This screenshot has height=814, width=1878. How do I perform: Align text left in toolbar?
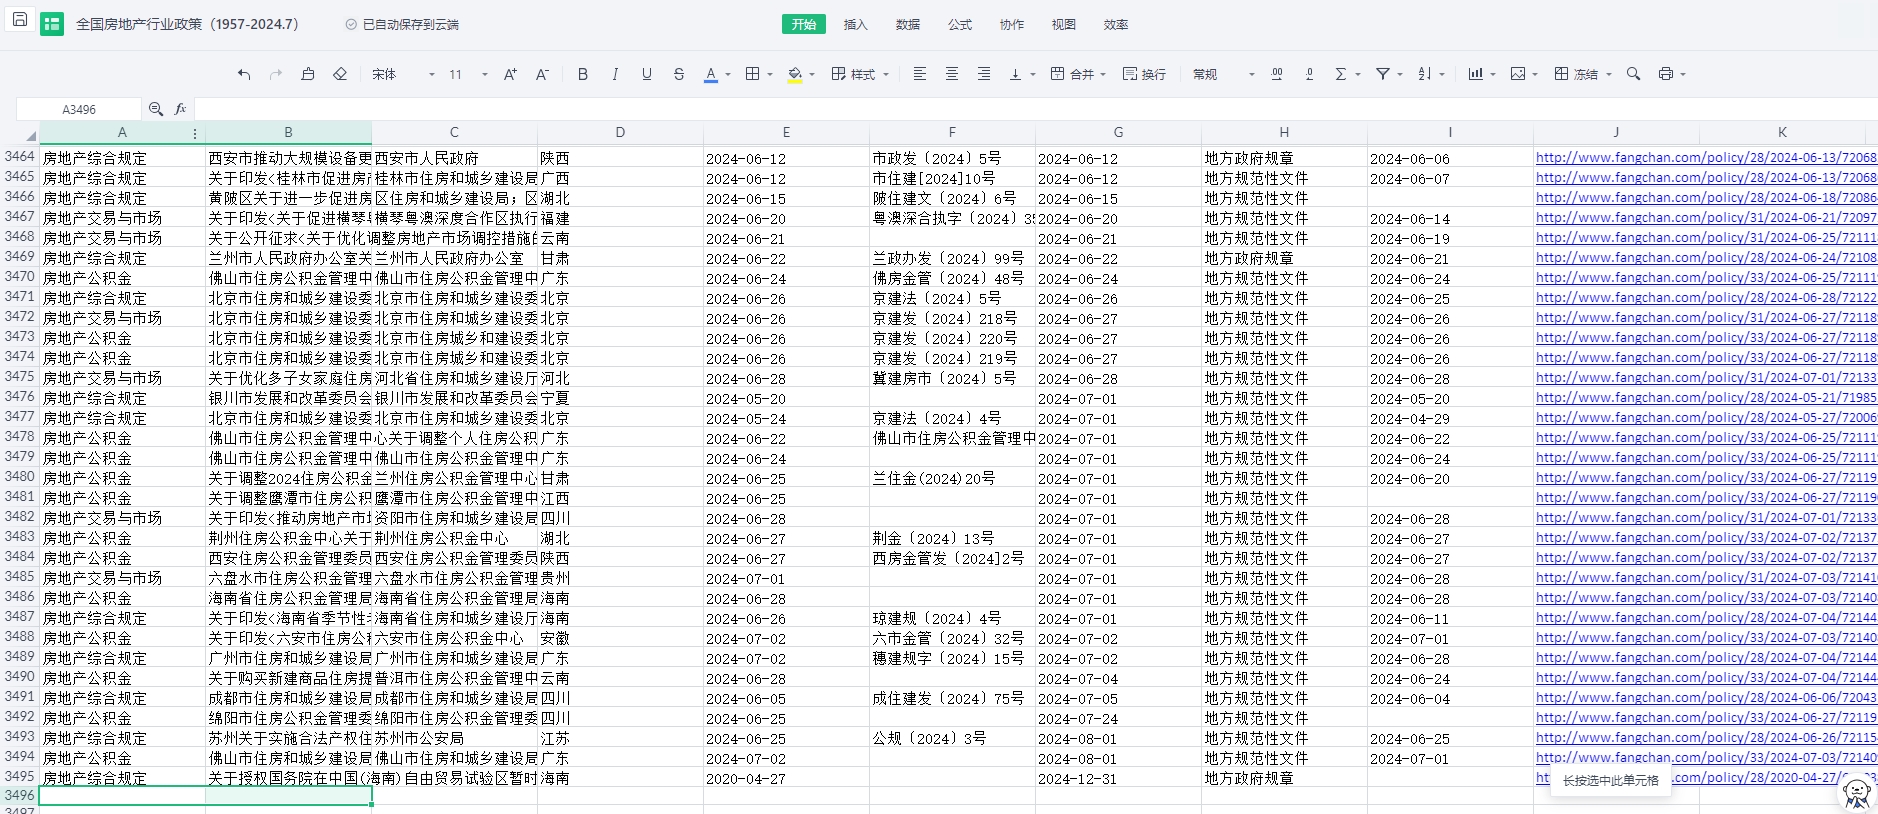[920, 74]
